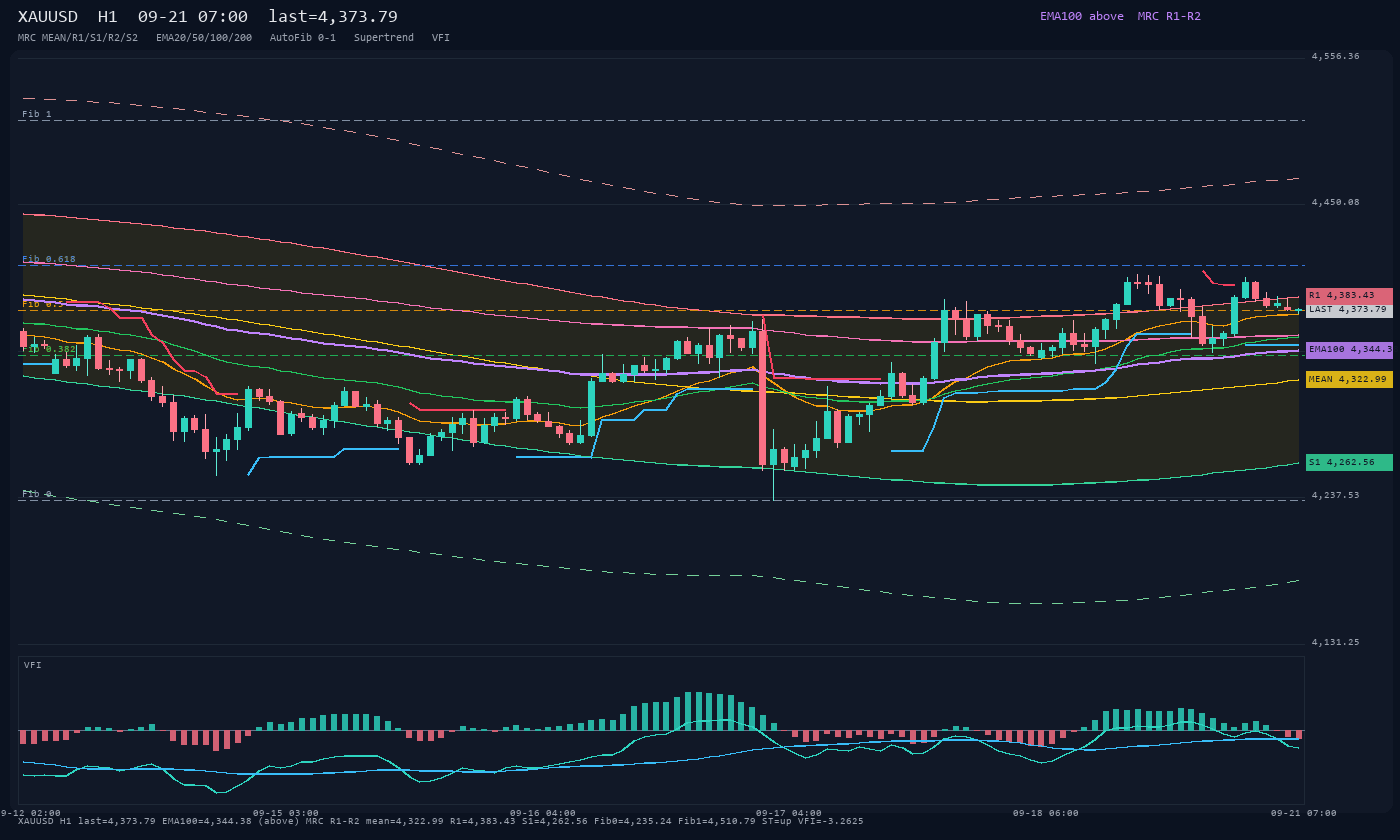This screenshot has height=840, width=1400.
Task: Click the bottom summary line starting 'XAUUSD H1 last='
Action: (x=441, y=821)
